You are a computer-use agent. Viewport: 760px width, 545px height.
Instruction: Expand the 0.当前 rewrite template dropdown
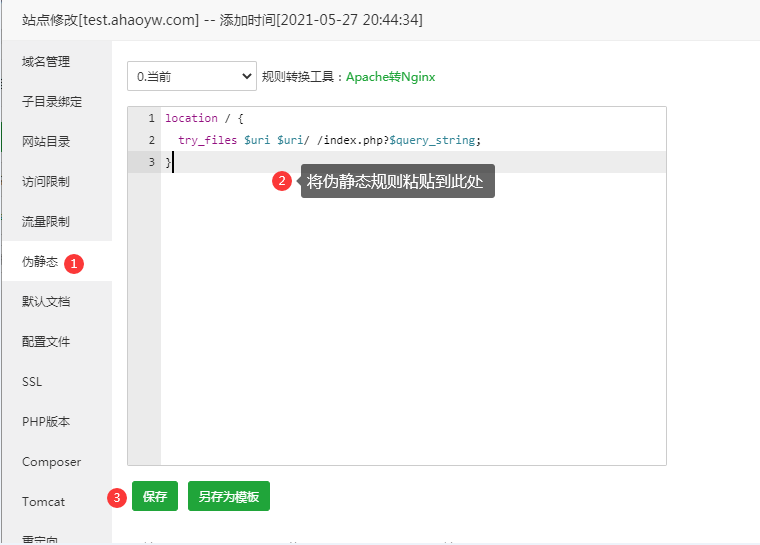pyautogui.click(x=192, y=76)
